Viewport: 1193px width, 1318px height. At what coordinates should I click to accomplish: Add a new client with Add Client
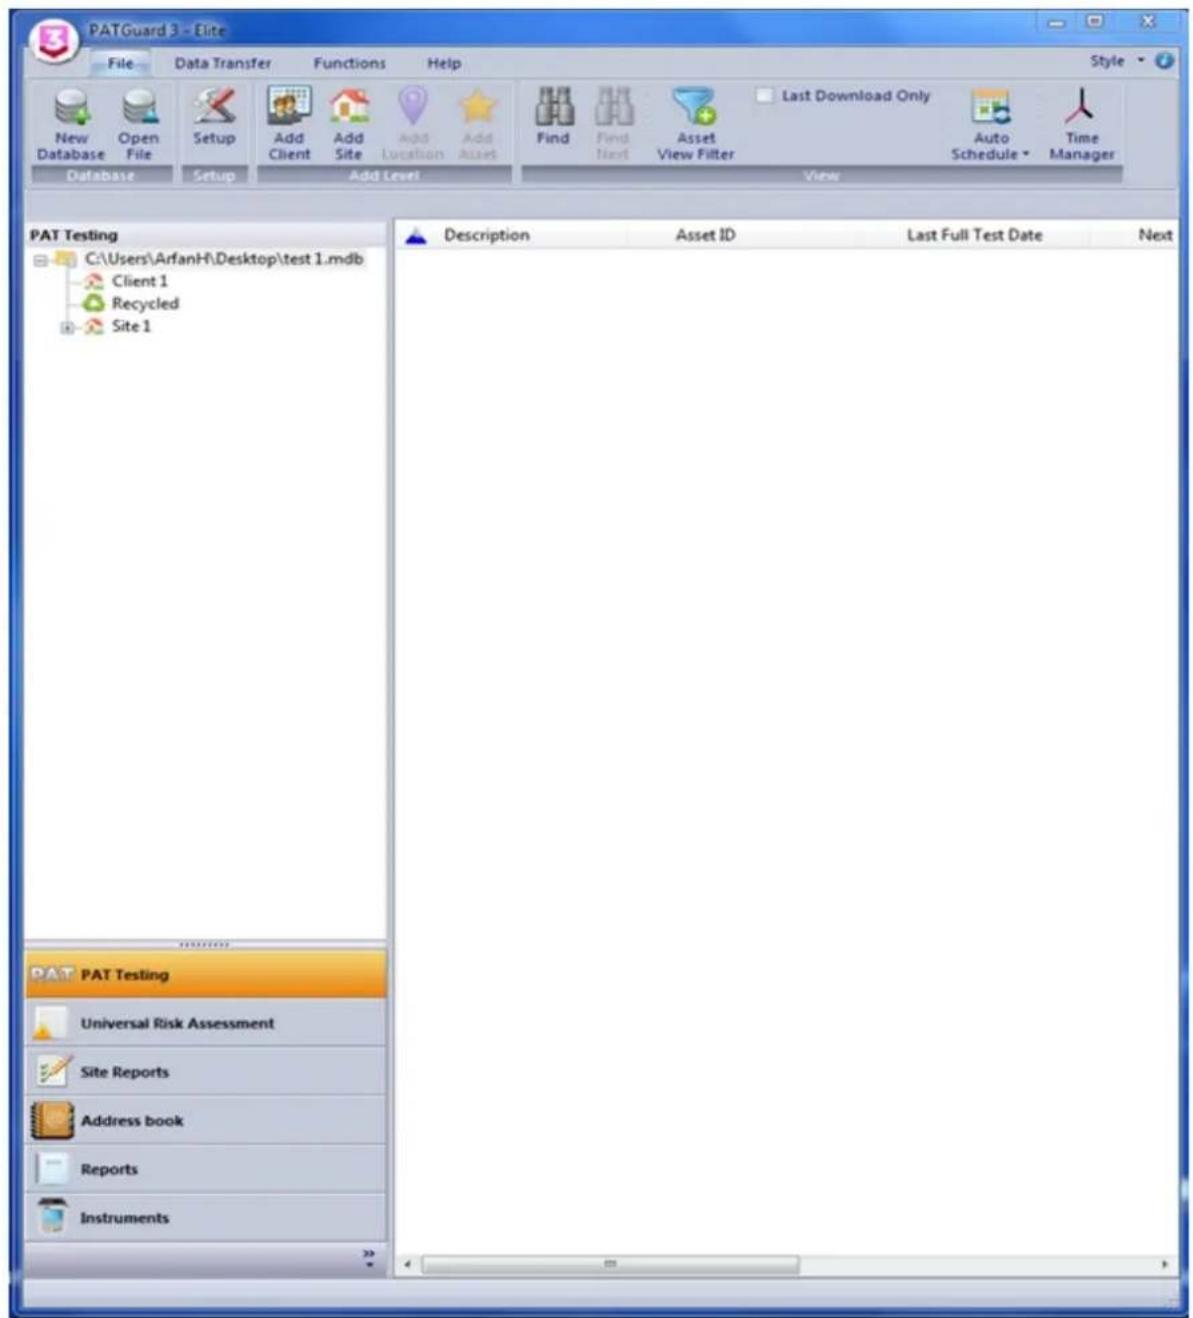pos(289,105)
